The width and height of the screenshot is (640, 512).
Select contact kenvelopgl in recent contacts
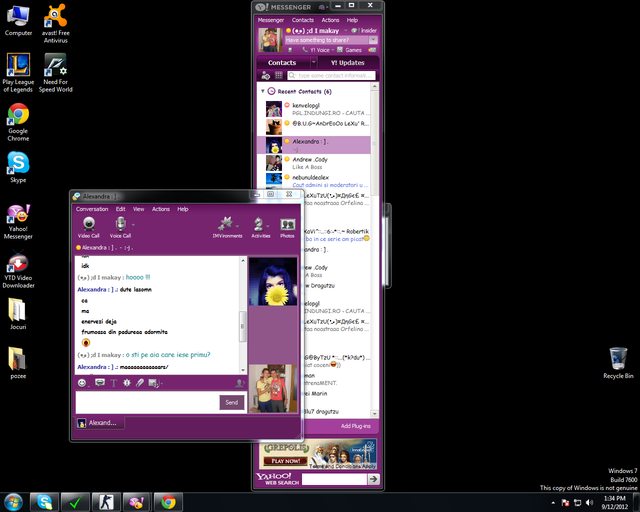click(313, 109)
